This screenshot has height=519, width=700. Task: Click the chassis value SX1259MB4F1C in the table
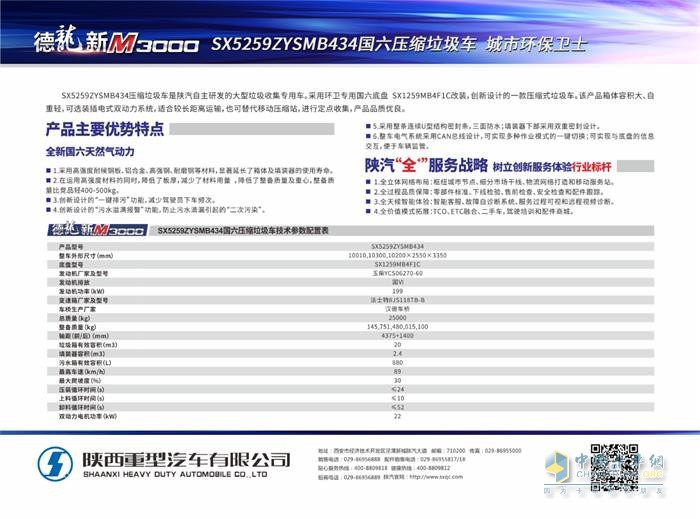point(397,264)
